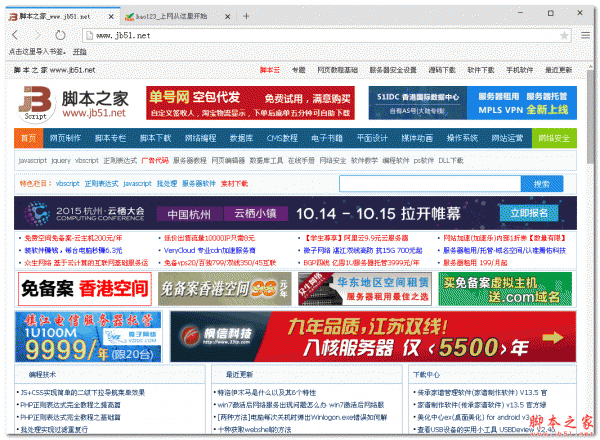Select 首页 in the main navigation
This screenshot has height=440, width=600.
pyautogui.click(x=28, y=138)
